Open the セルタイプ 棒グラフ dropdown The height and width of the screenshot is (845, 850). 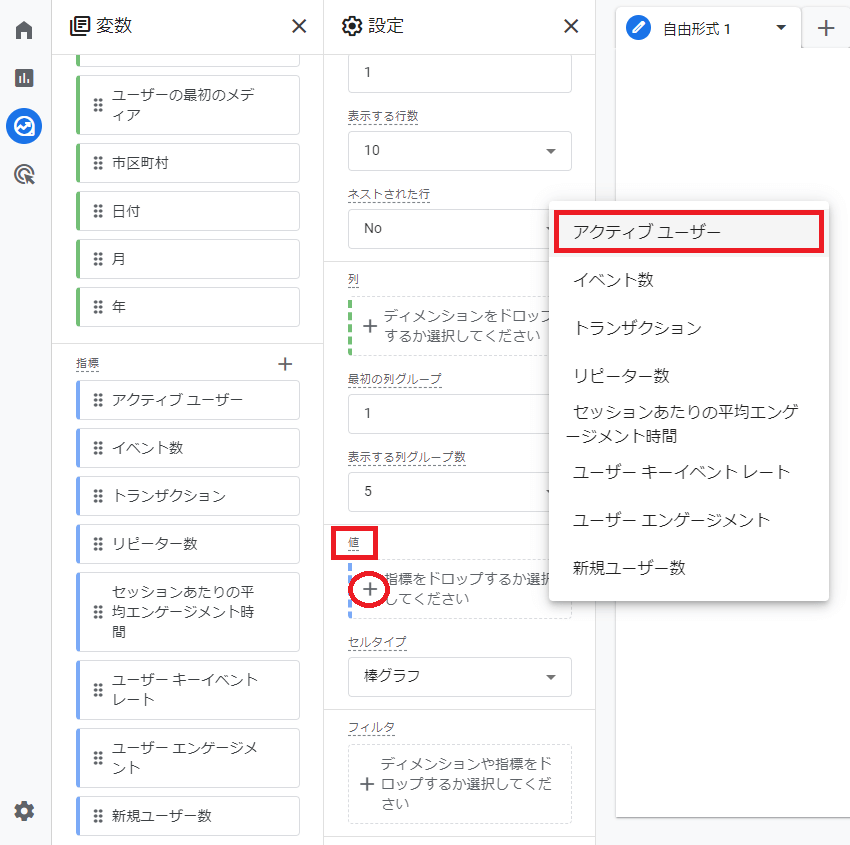(459, 677)
